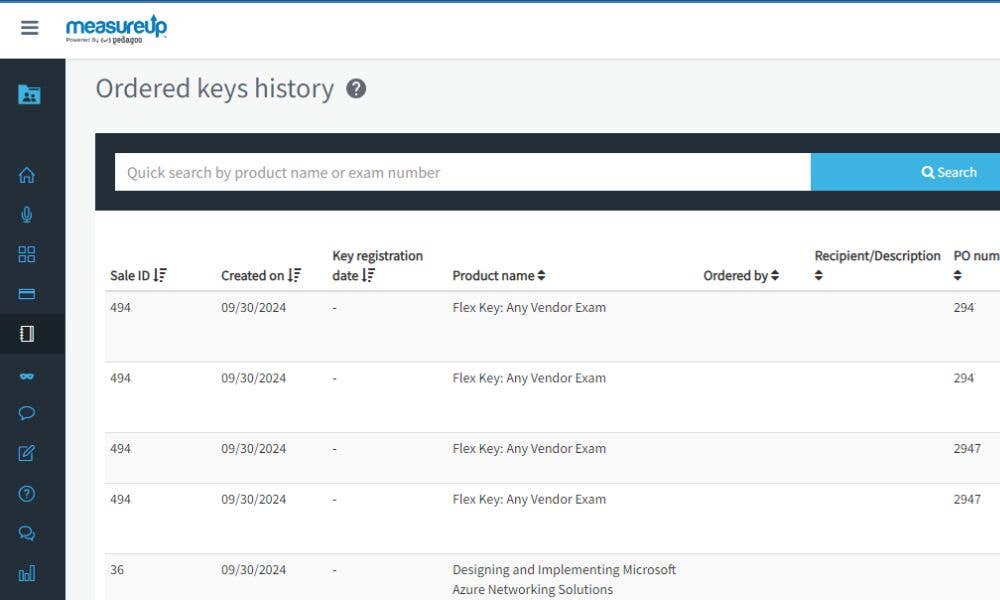
Task: Open the help icon beside Ordered keys history
Action: click(x=356, y=89)
